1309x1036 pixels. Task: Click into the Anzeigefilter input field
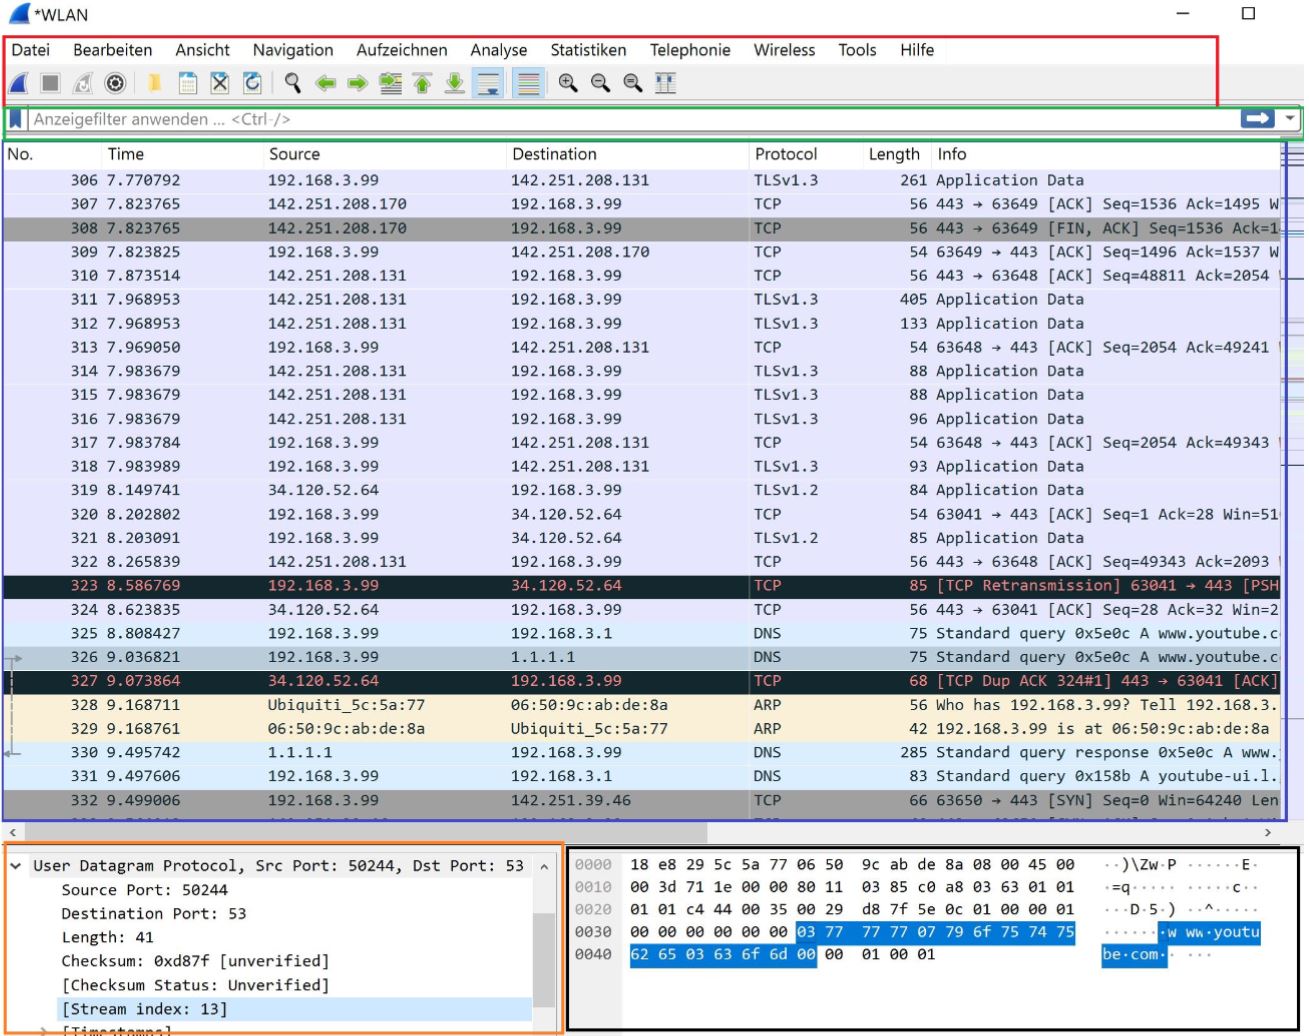point(632,119)
